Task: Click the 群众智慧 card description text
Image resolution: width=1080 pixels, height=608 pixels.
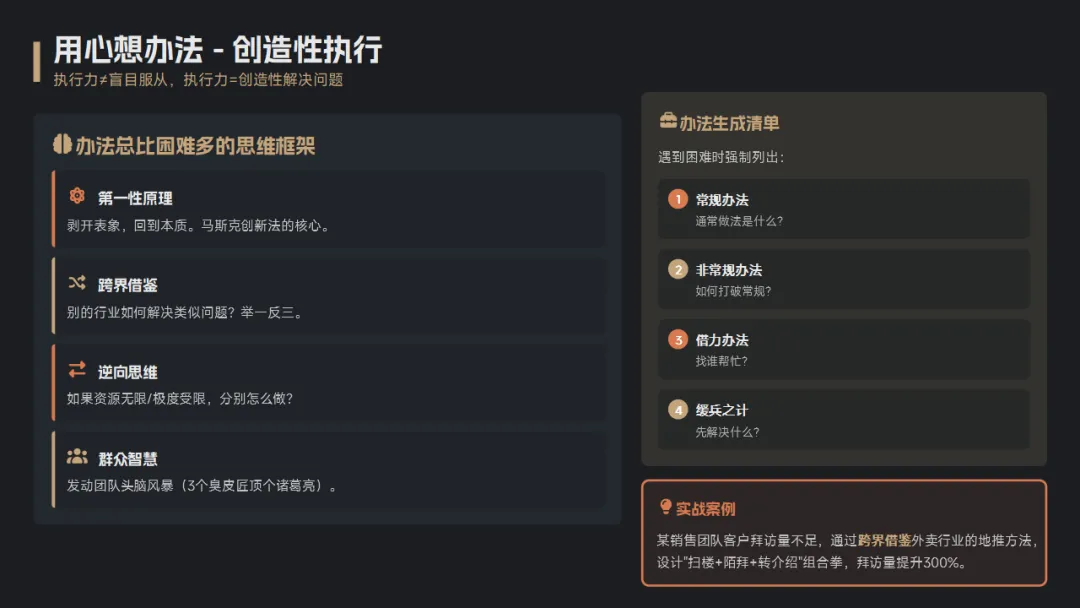Action: point(202,486)
